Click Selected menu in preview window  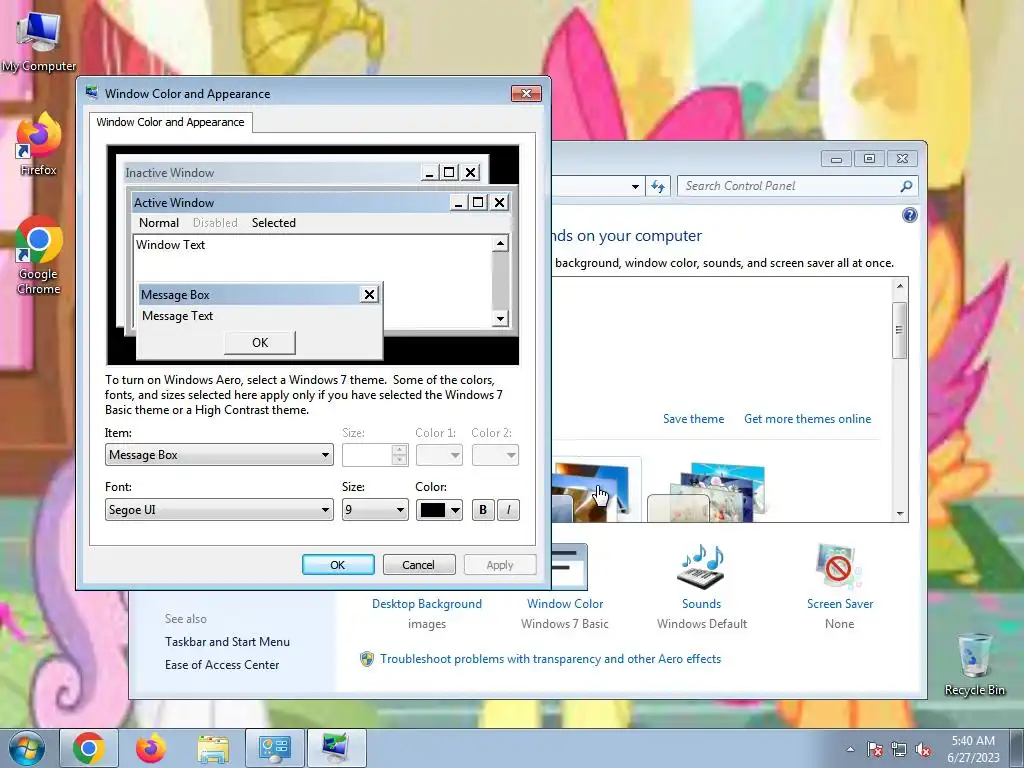[274, 223]
